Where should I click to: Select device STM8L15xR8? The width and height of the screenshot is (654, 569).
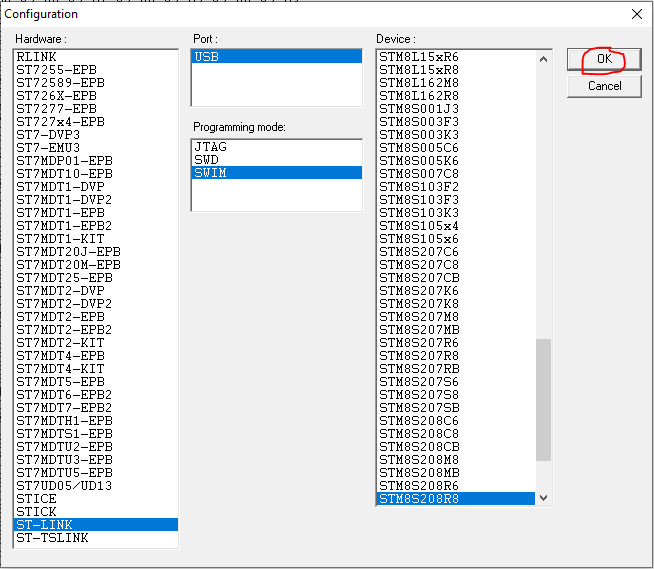(x=456, y=70)
